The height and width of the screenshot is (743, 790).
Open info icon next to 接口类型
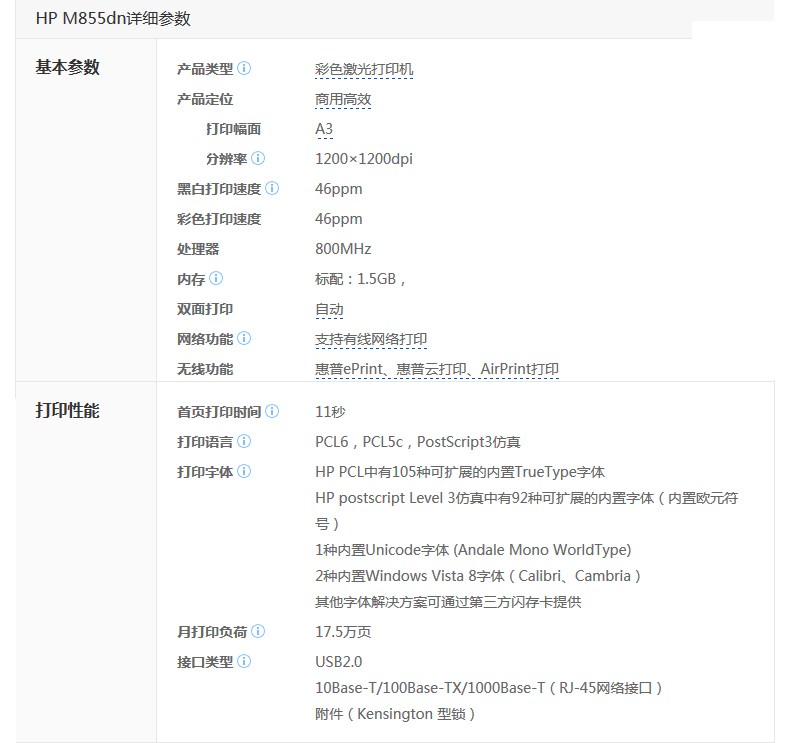(x=244, y=661)
